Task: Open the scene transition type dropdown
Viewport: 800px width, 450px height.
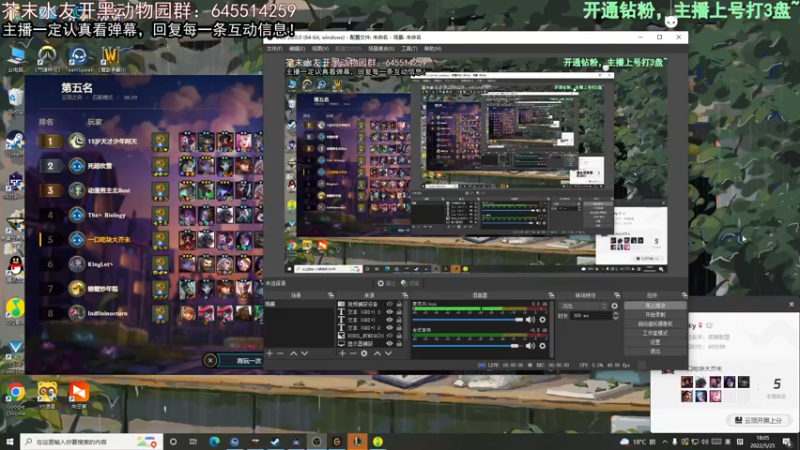Action: click(584, 306)
